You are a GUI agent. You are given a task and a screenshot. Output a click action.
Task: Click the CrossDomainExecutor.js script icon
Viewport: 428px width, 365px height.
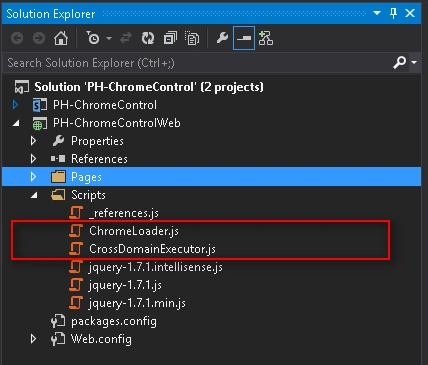(76, 249)
